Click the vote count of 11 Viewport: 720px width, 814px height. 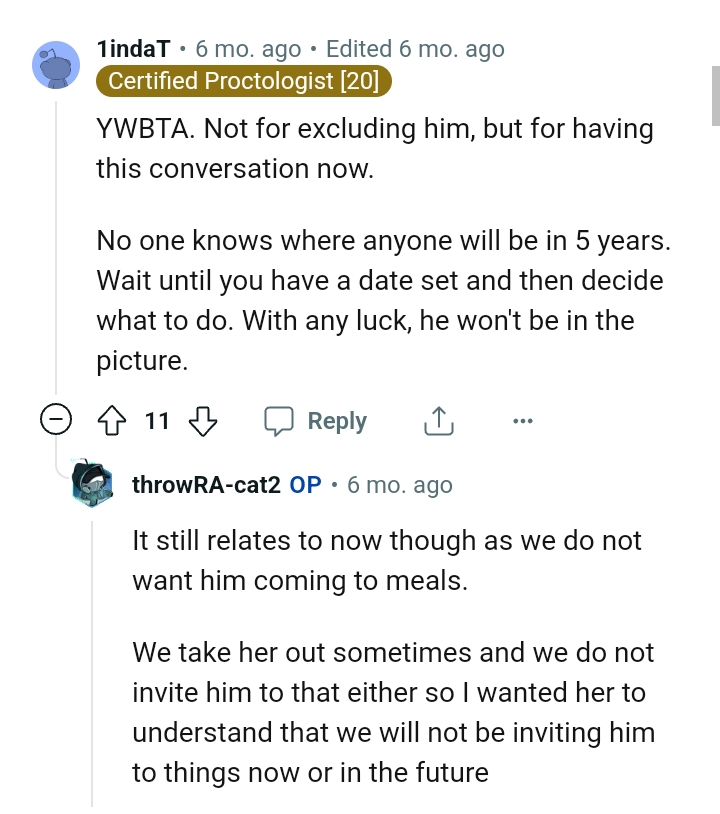(157, 421)
